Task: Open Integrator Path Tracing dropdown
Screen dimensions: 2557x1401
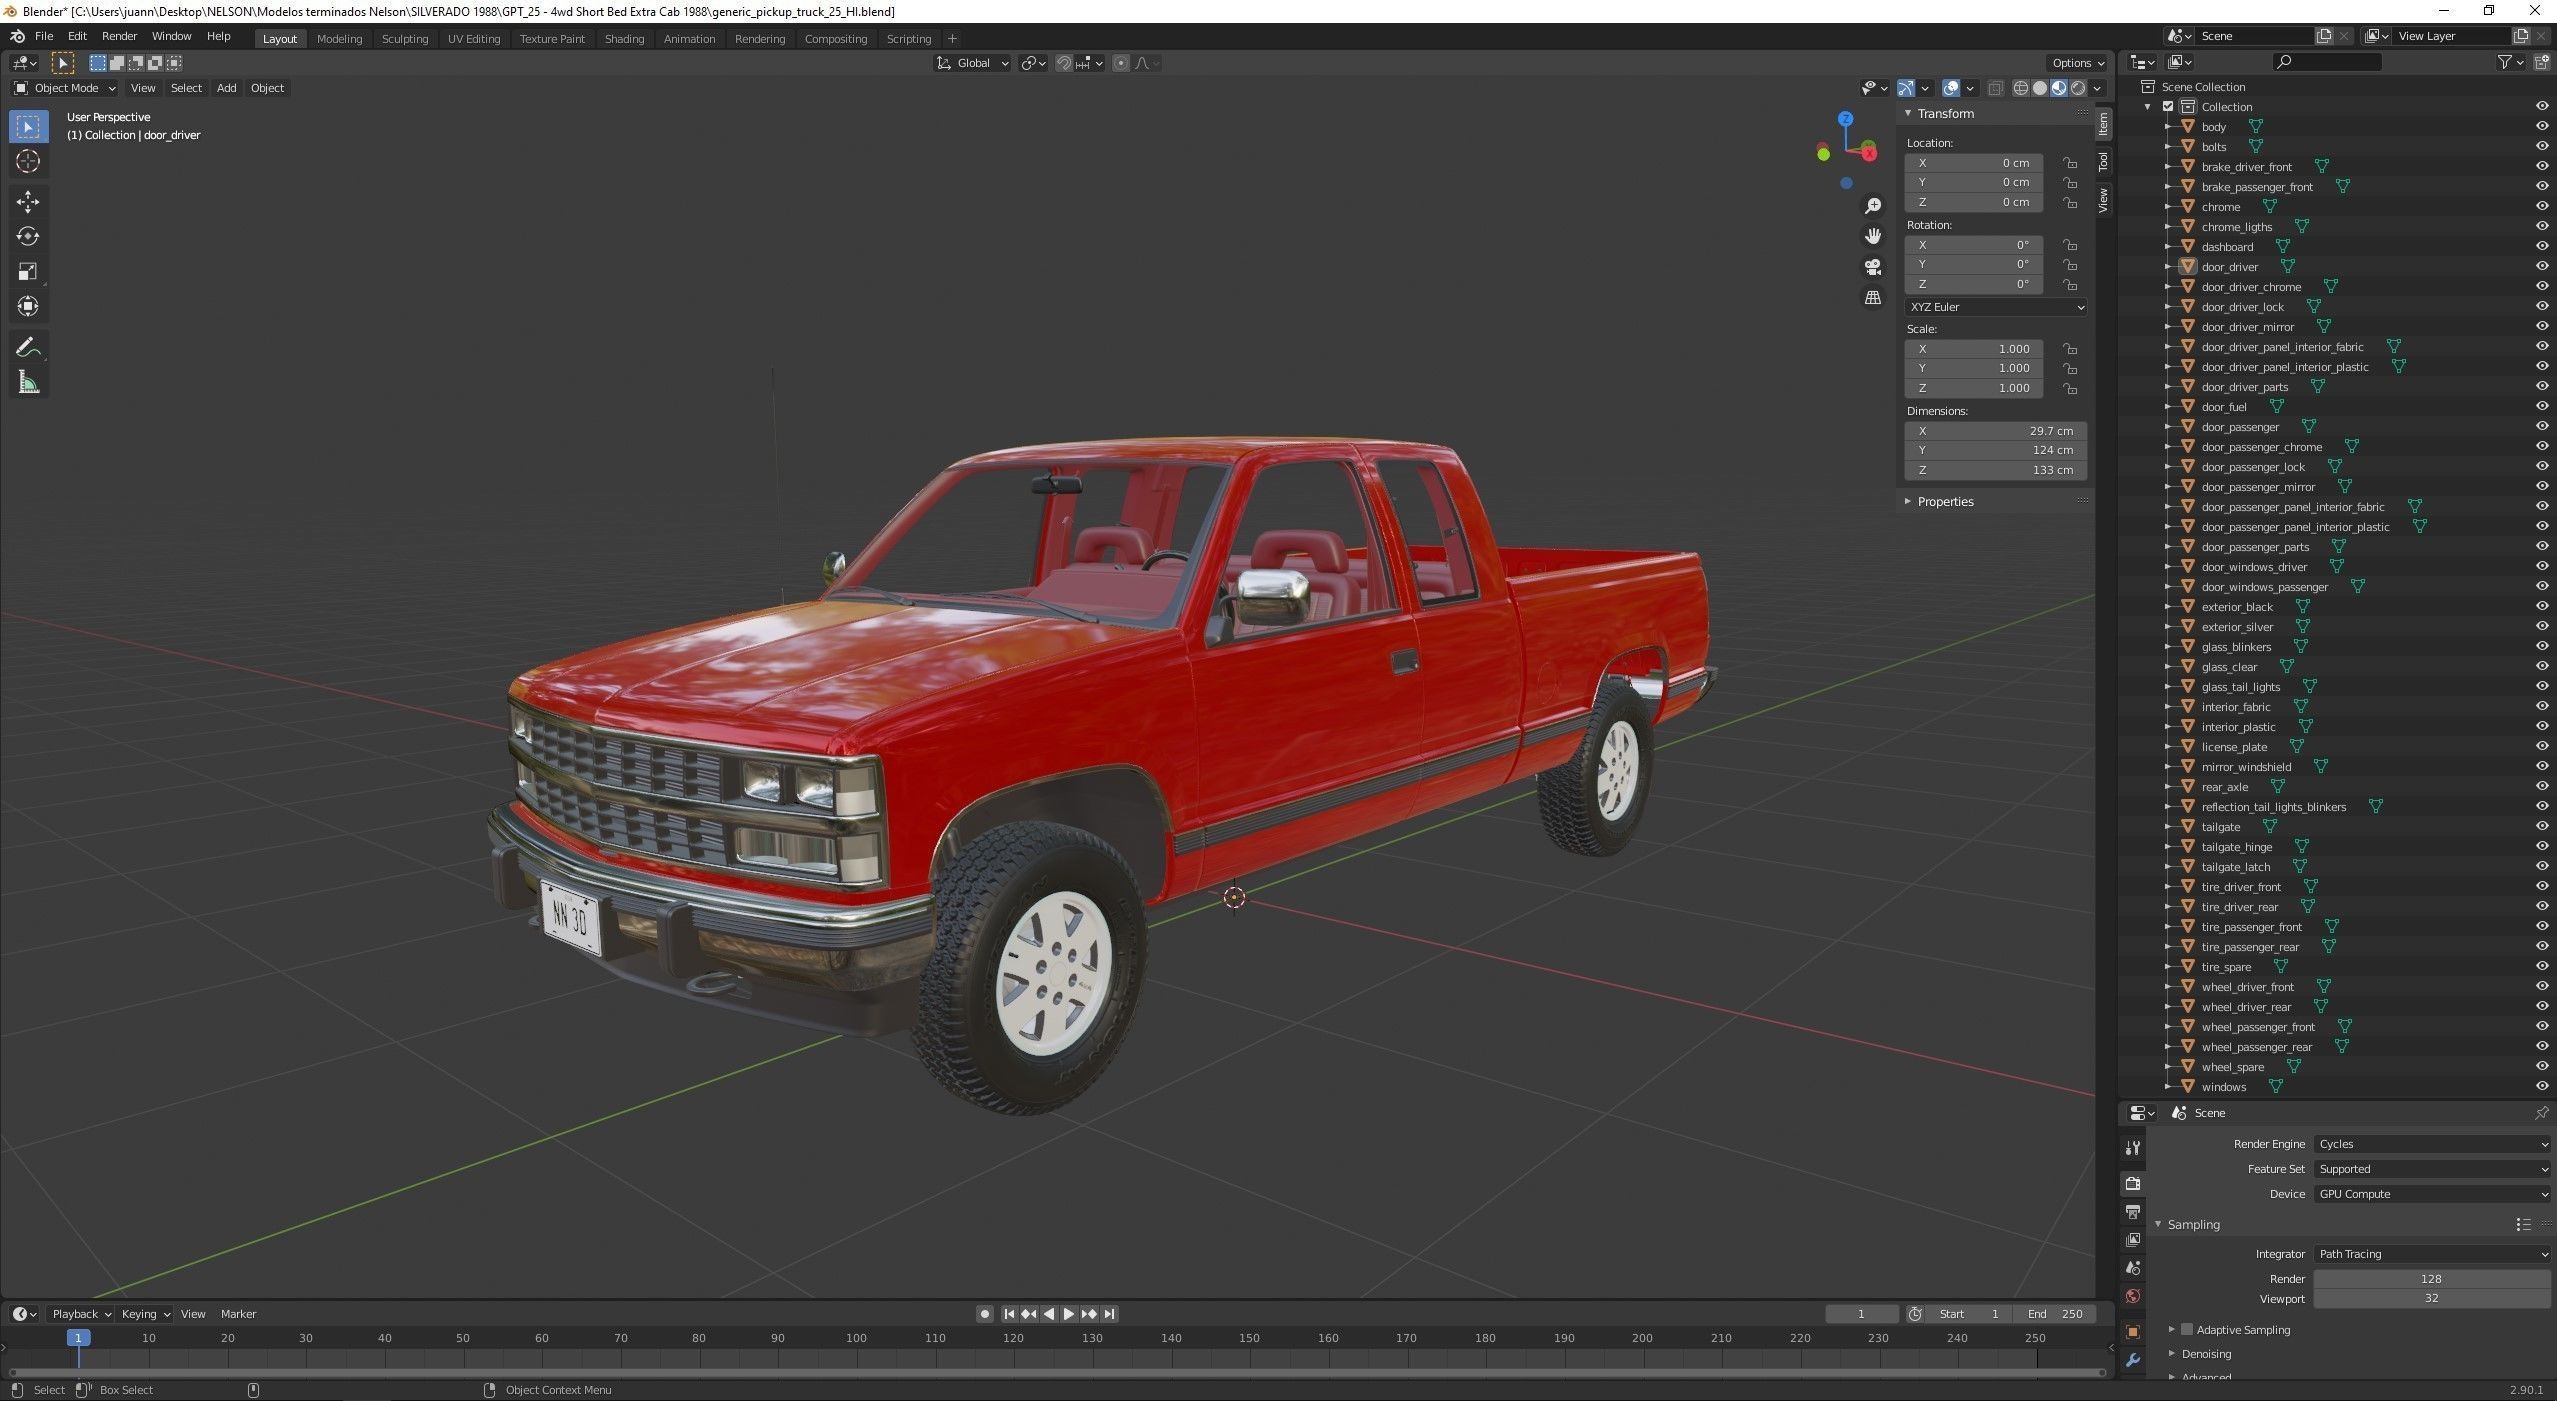Action: point(2432,1254)
